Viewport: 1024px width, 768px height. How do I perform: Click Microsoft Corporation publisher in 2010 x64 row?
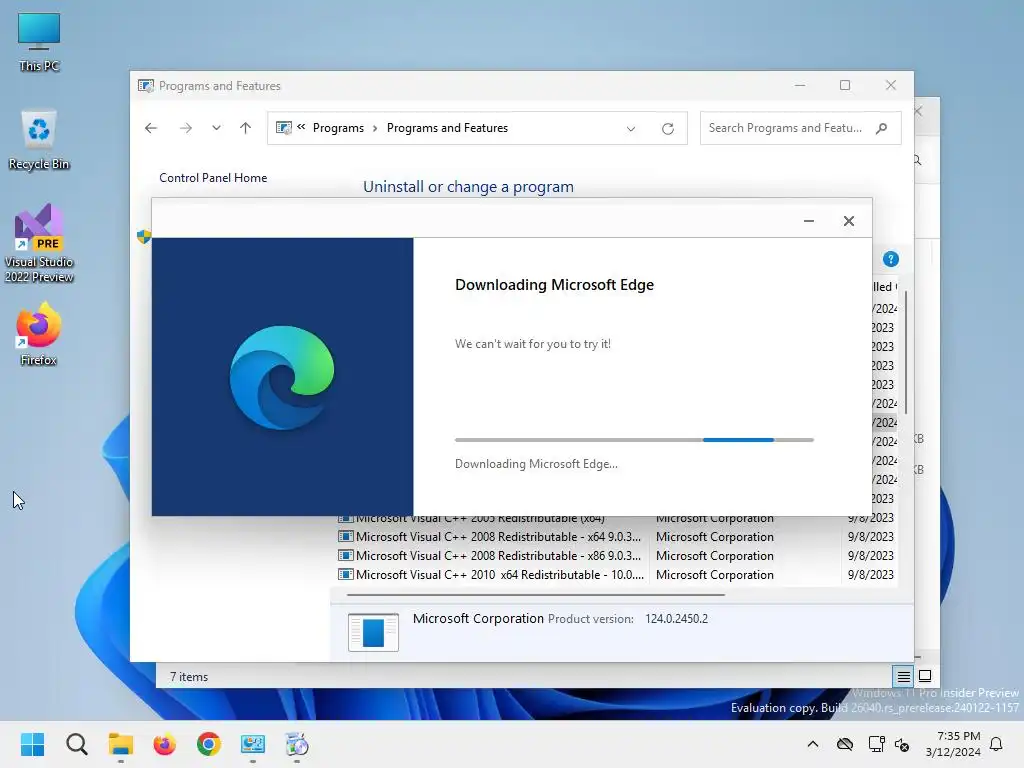tap(714, 575)
